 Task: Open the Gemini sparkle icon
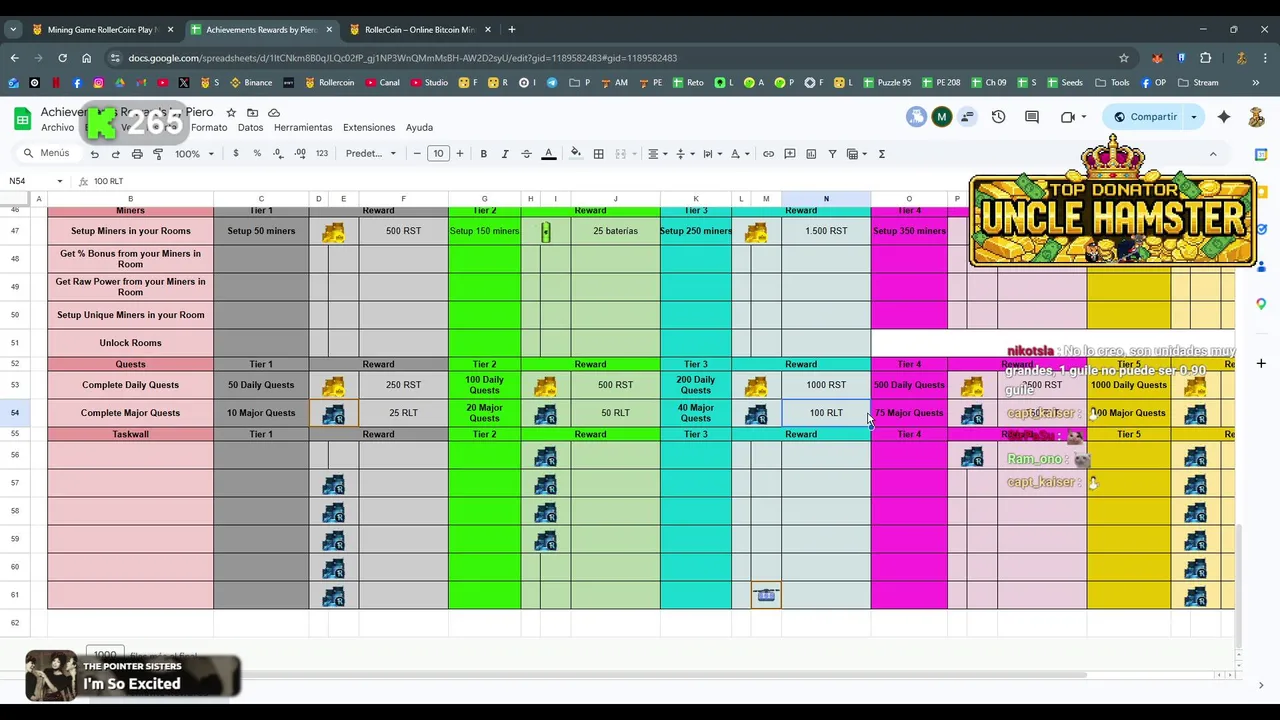1224,117
